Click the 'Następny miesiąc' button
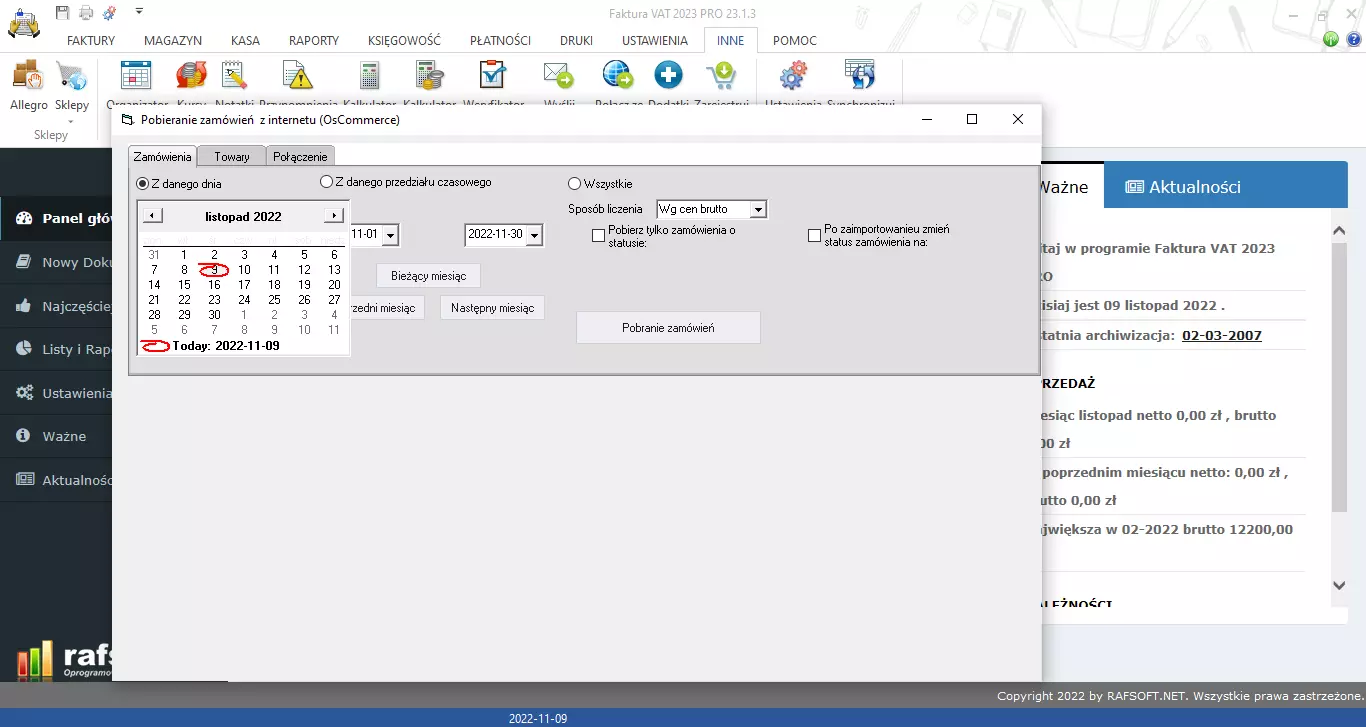The height and width of the screenshot is (727, 1366). (492, 308)
